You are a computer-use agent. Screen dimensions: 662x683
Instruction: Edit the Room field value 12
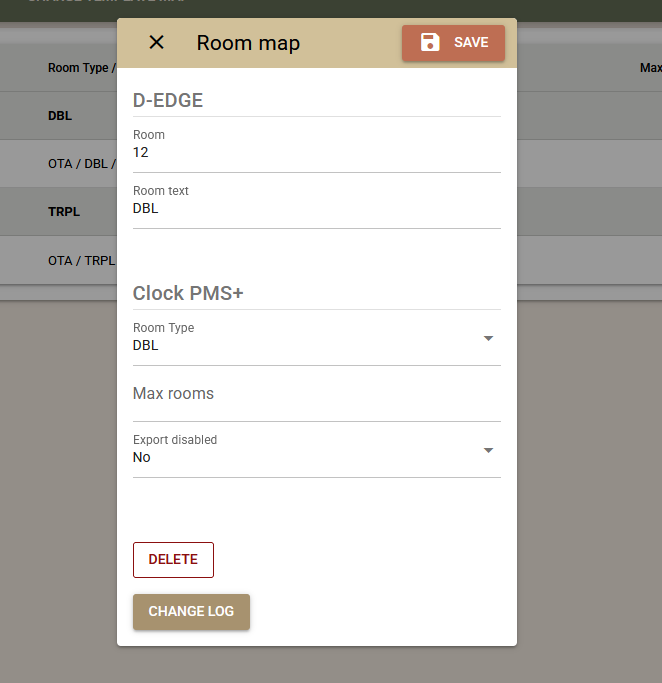(x=317, y=152)
